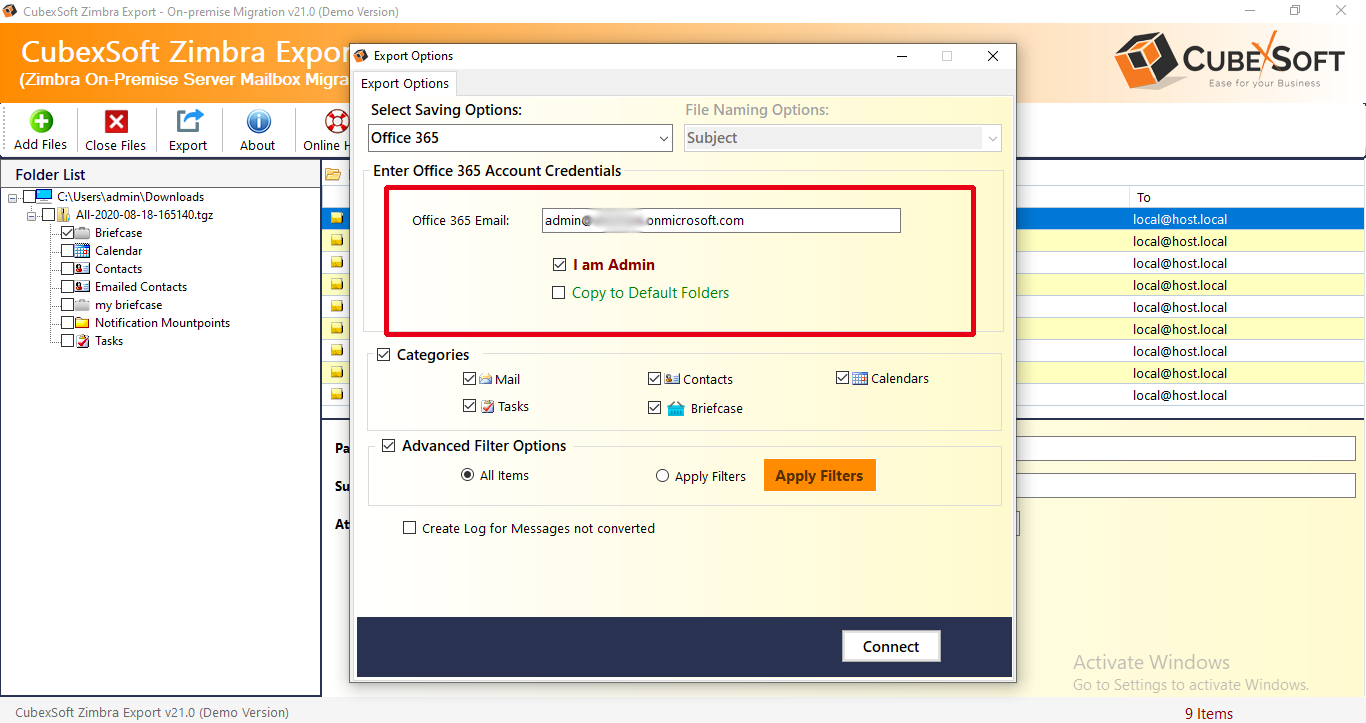Click the Export Options window title icon
This screenshot has width=1366, height=723.
[362, 56]
